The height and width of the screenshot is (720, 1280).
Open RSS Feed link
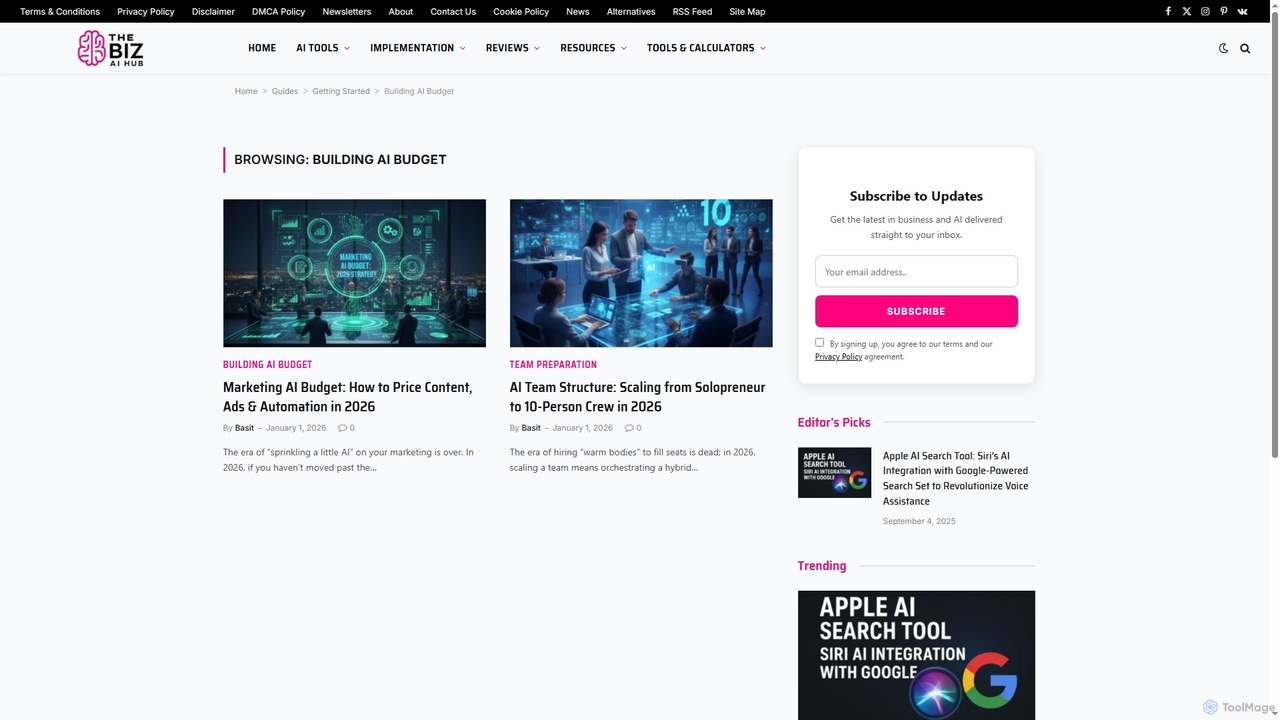point(692,11)
